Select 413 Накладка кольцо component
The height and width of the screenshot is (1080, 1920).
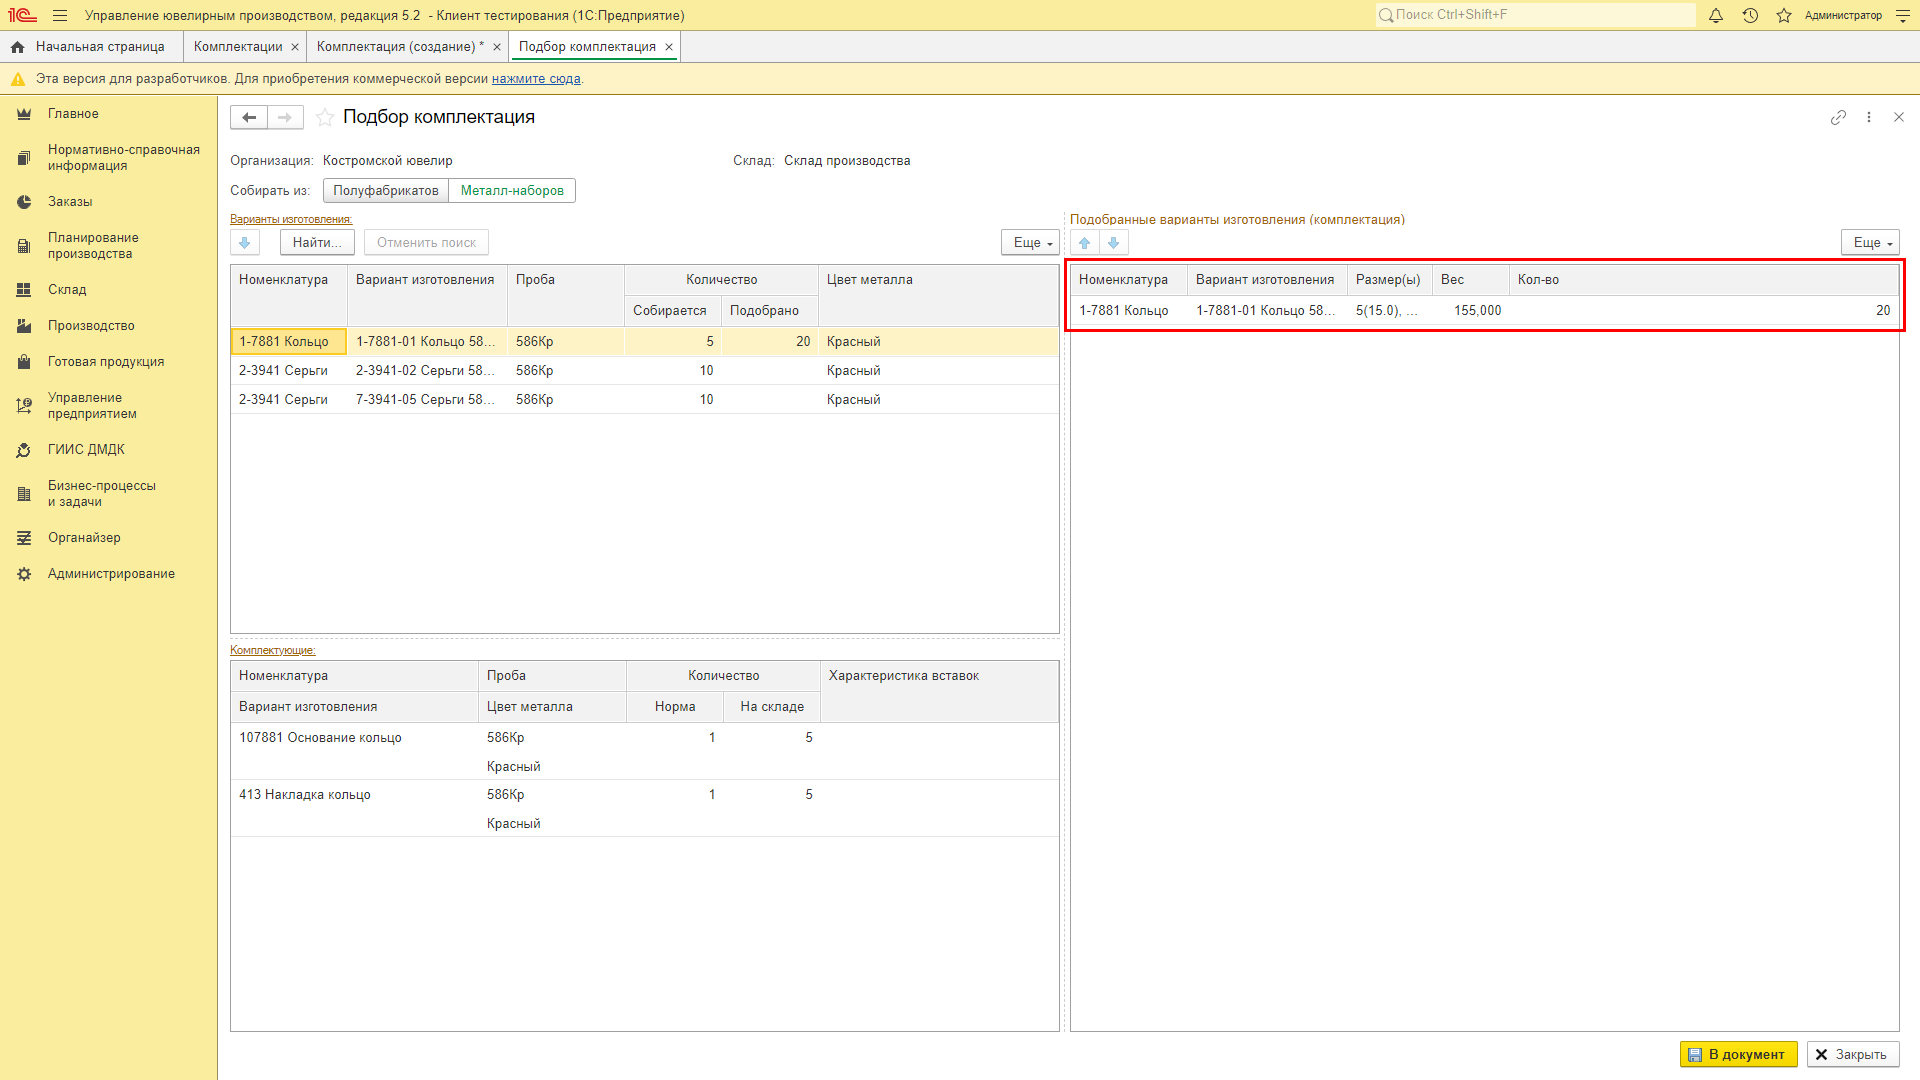click(x=645, y=808)
